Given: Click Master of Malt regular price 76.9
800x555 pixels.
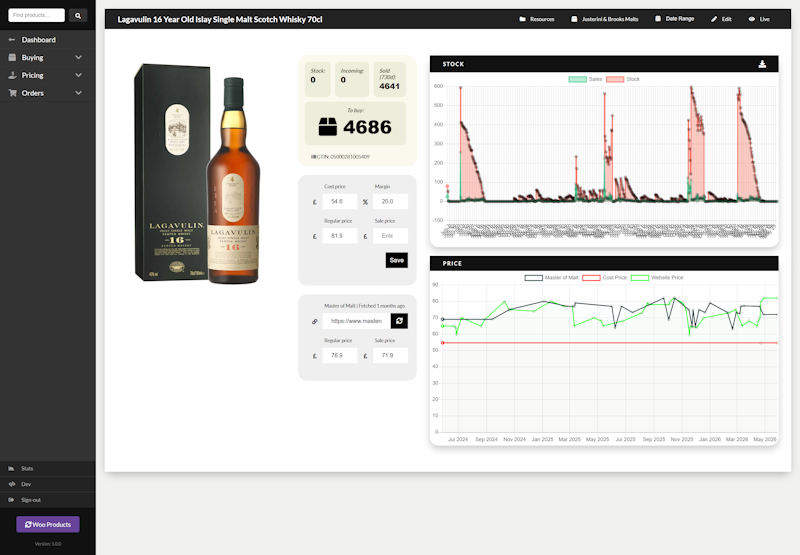Looking at the screenshot, I should click(x=340, y=355).
